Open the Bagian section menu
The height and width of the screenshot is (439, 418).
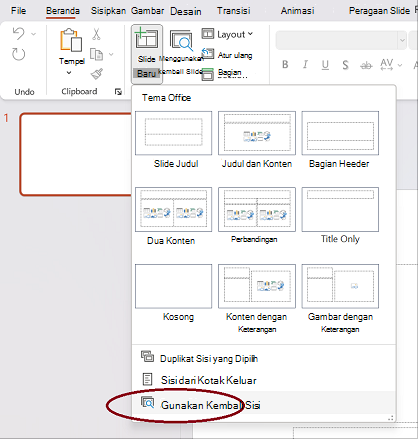[x=222, y=73]
